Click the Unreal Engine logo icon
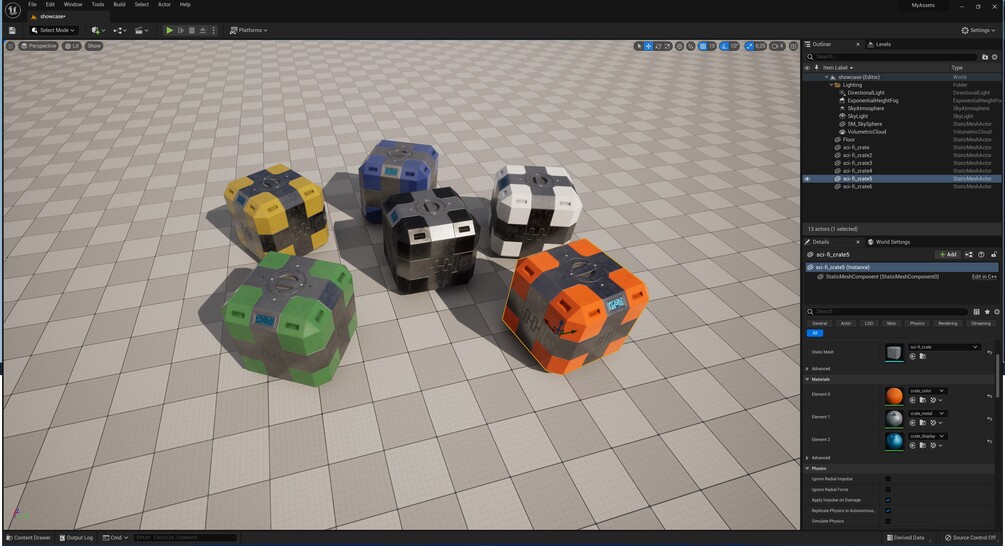This screenshot has height=546, width=1005. pyautogui.click(x=13, y=10)
